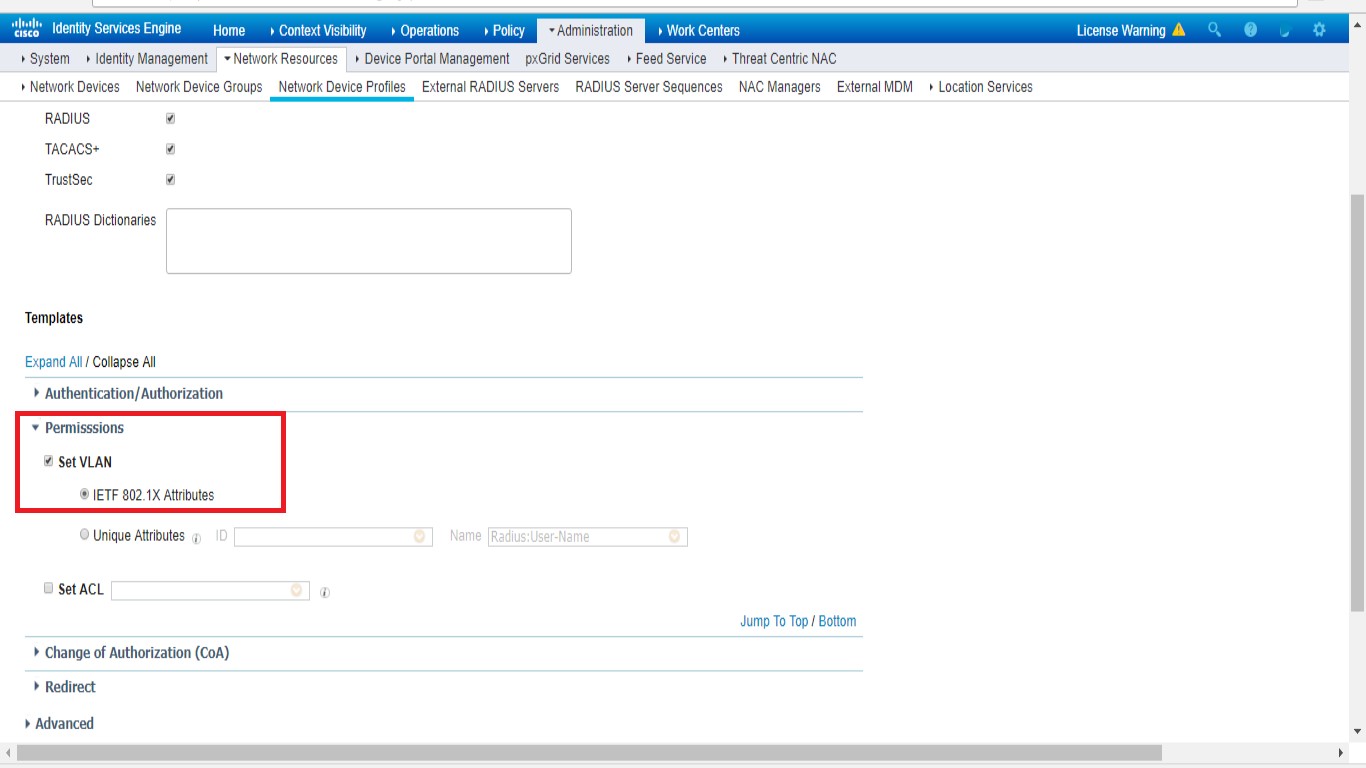Click the License Warning text
The width and height of the screenshot is (1366, 768).
(1121, 30)
